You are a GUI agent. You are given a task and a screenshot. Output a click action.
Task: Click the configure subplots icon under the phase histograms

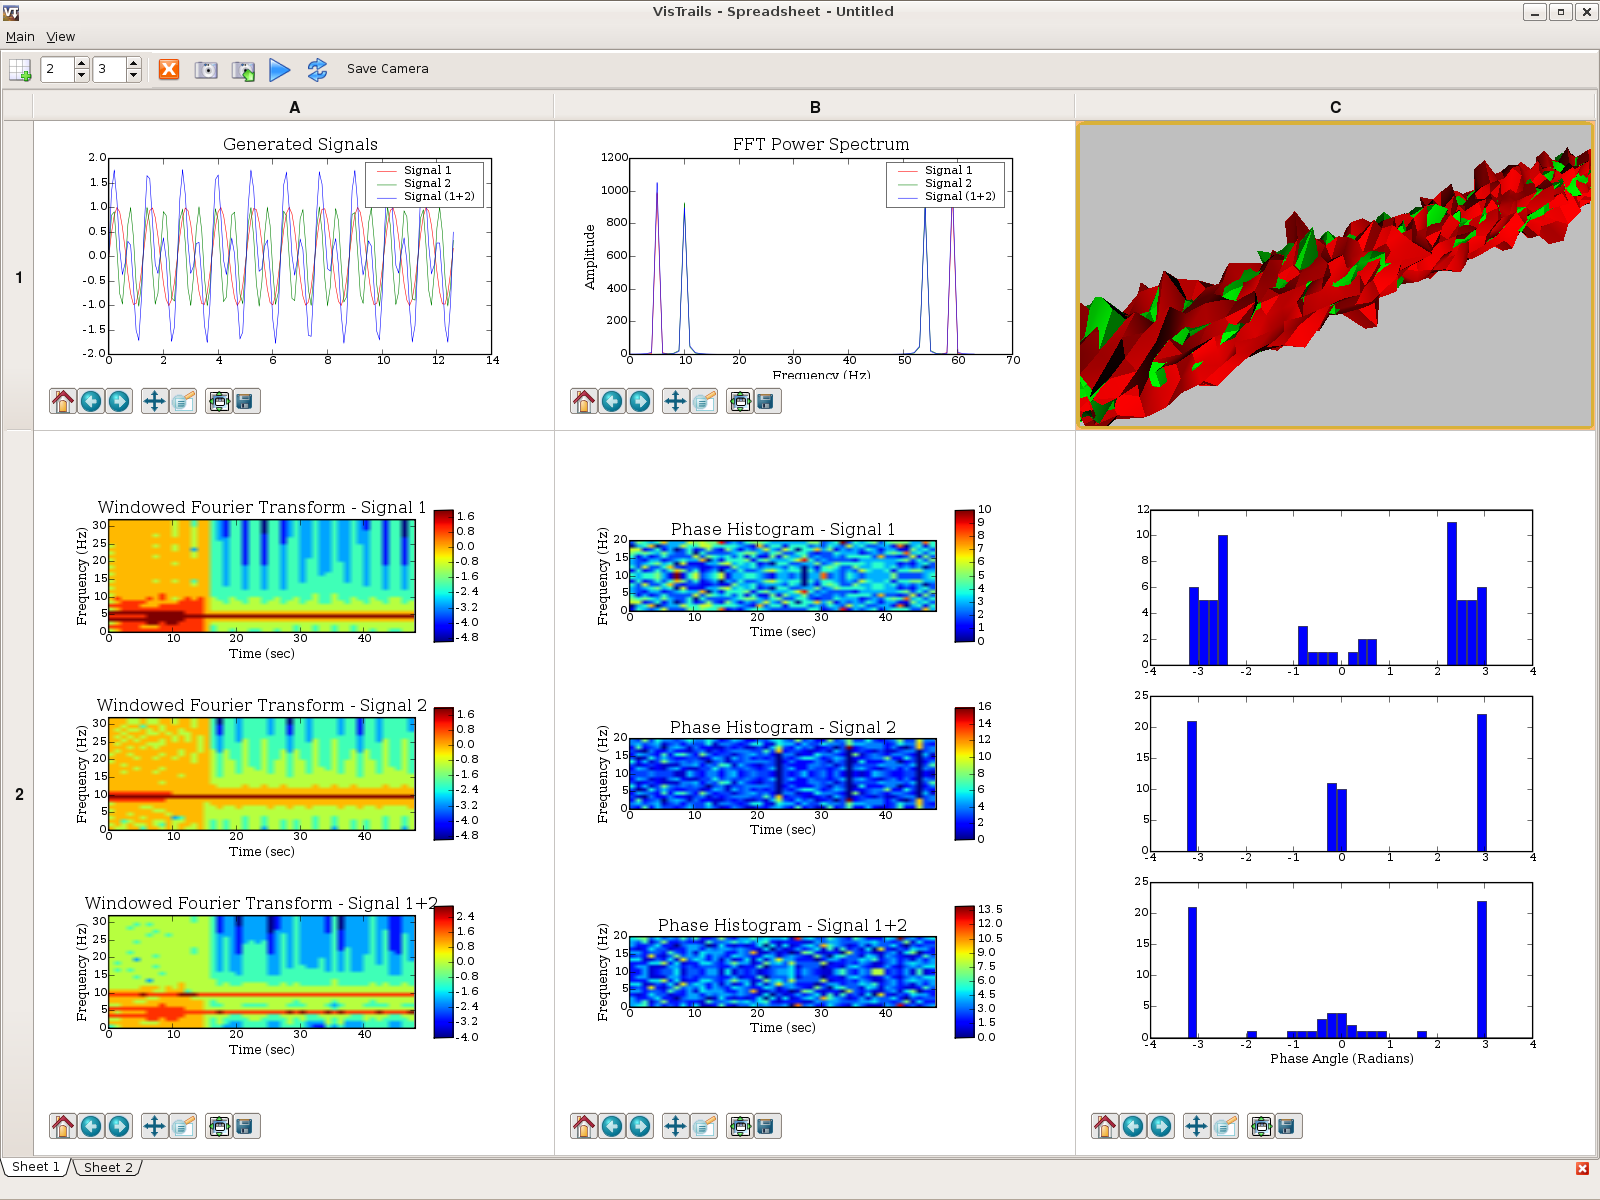pyautogui.click(x=740, y=1127)
